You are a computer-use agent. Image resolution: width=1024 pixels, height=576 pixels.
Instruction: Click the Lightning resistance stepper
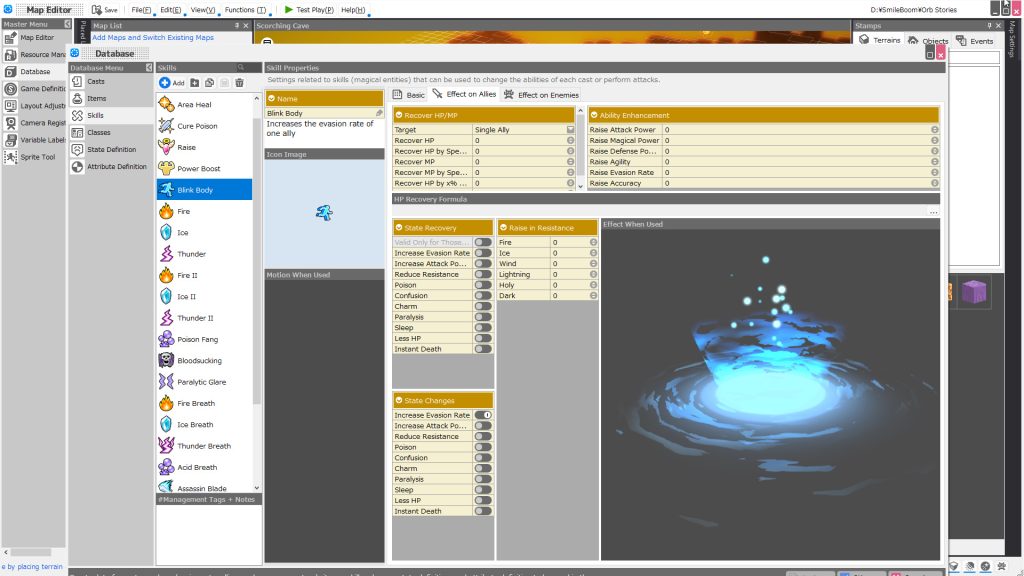tap(593, 274)
